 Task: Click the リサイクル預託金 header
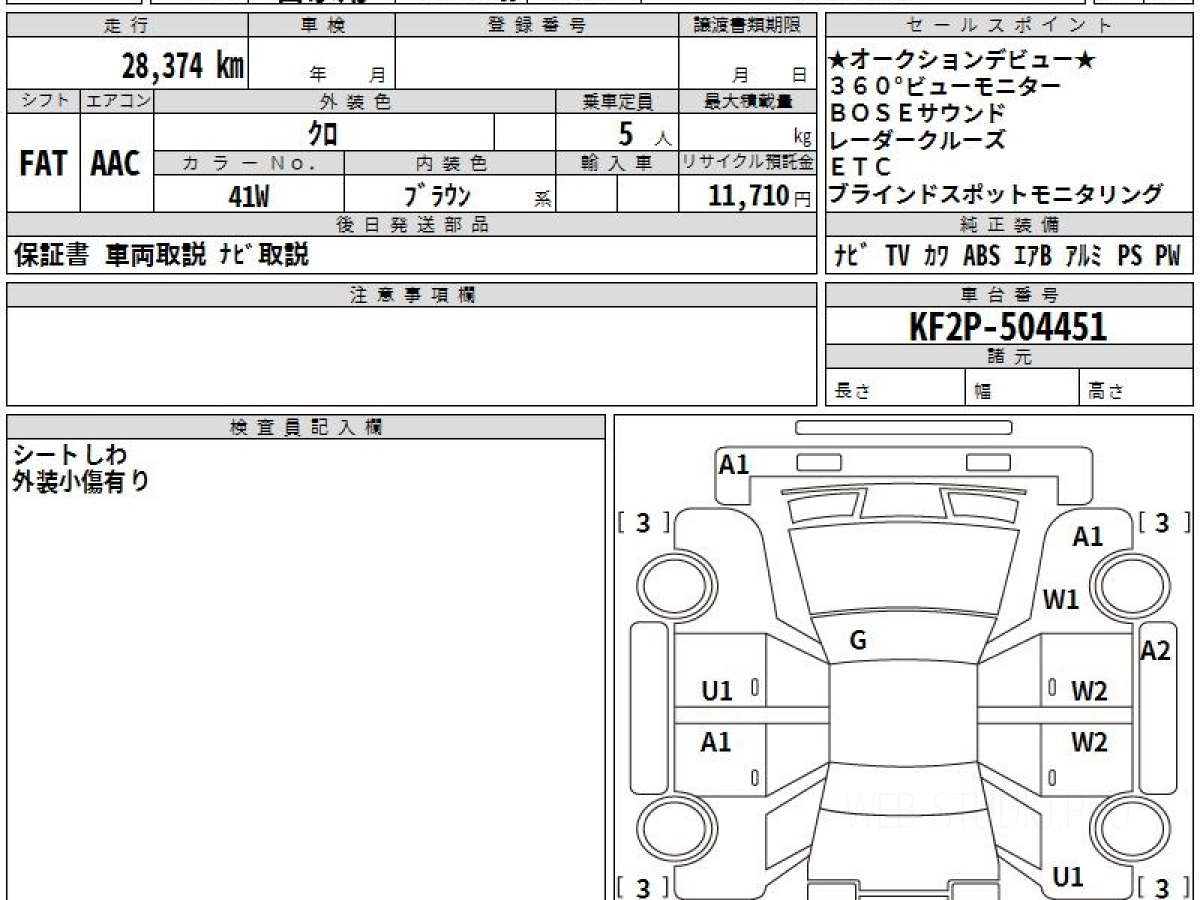tap(748, 163)
